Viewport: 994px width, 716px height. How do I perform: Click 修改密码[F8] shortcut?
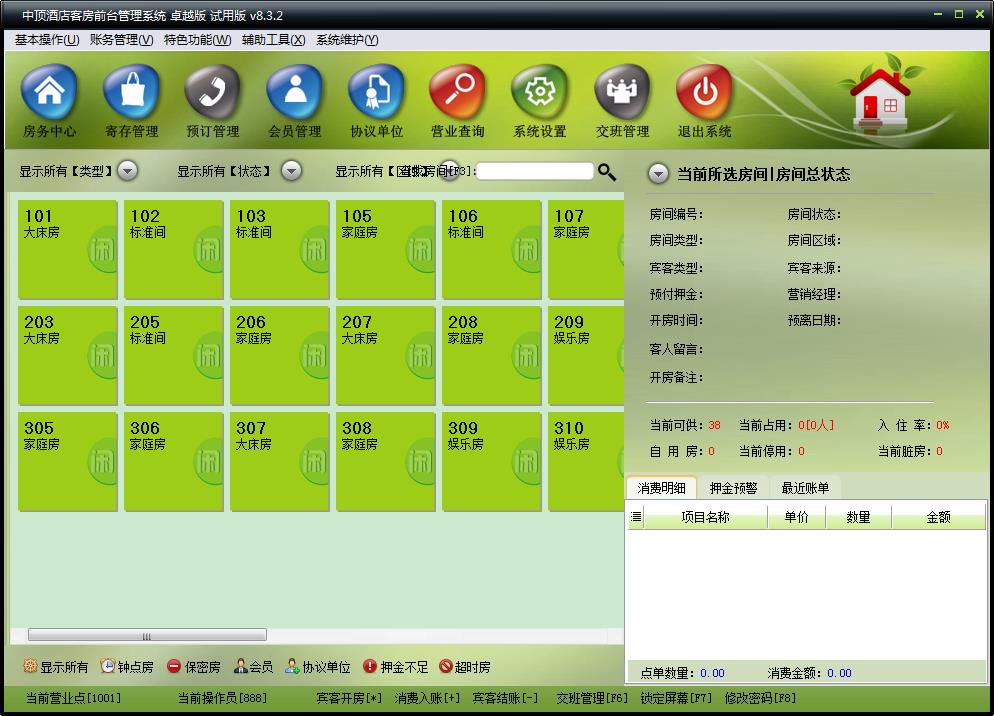pos(760,698)
